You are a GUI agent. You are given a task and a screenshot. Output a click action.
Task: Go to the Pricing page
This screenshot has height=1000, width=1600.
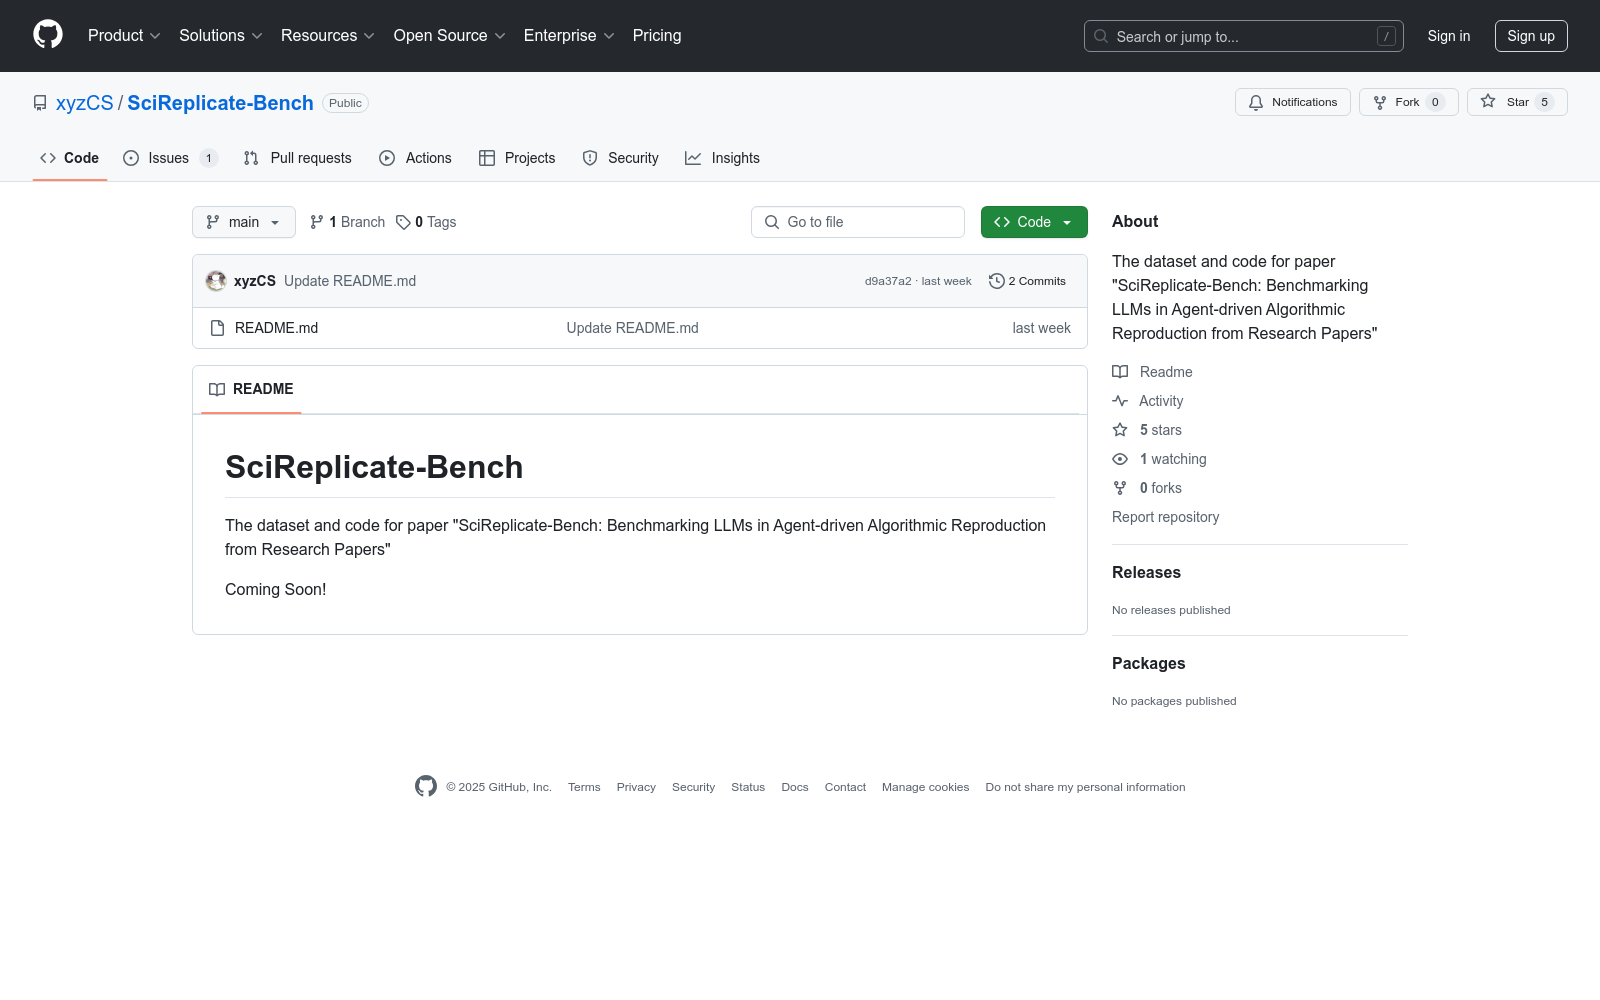click(657, 36)
